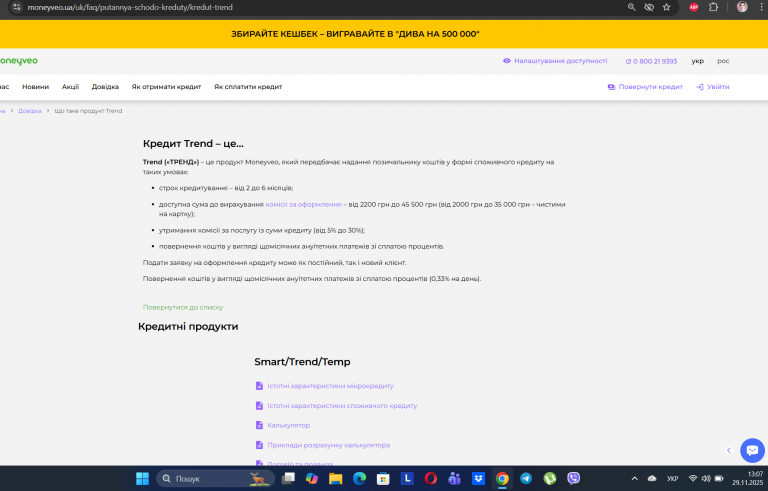Click the 'Кредитні продукти' heading
This screenshot has height=491, width=768.
(x=188, y=326)
